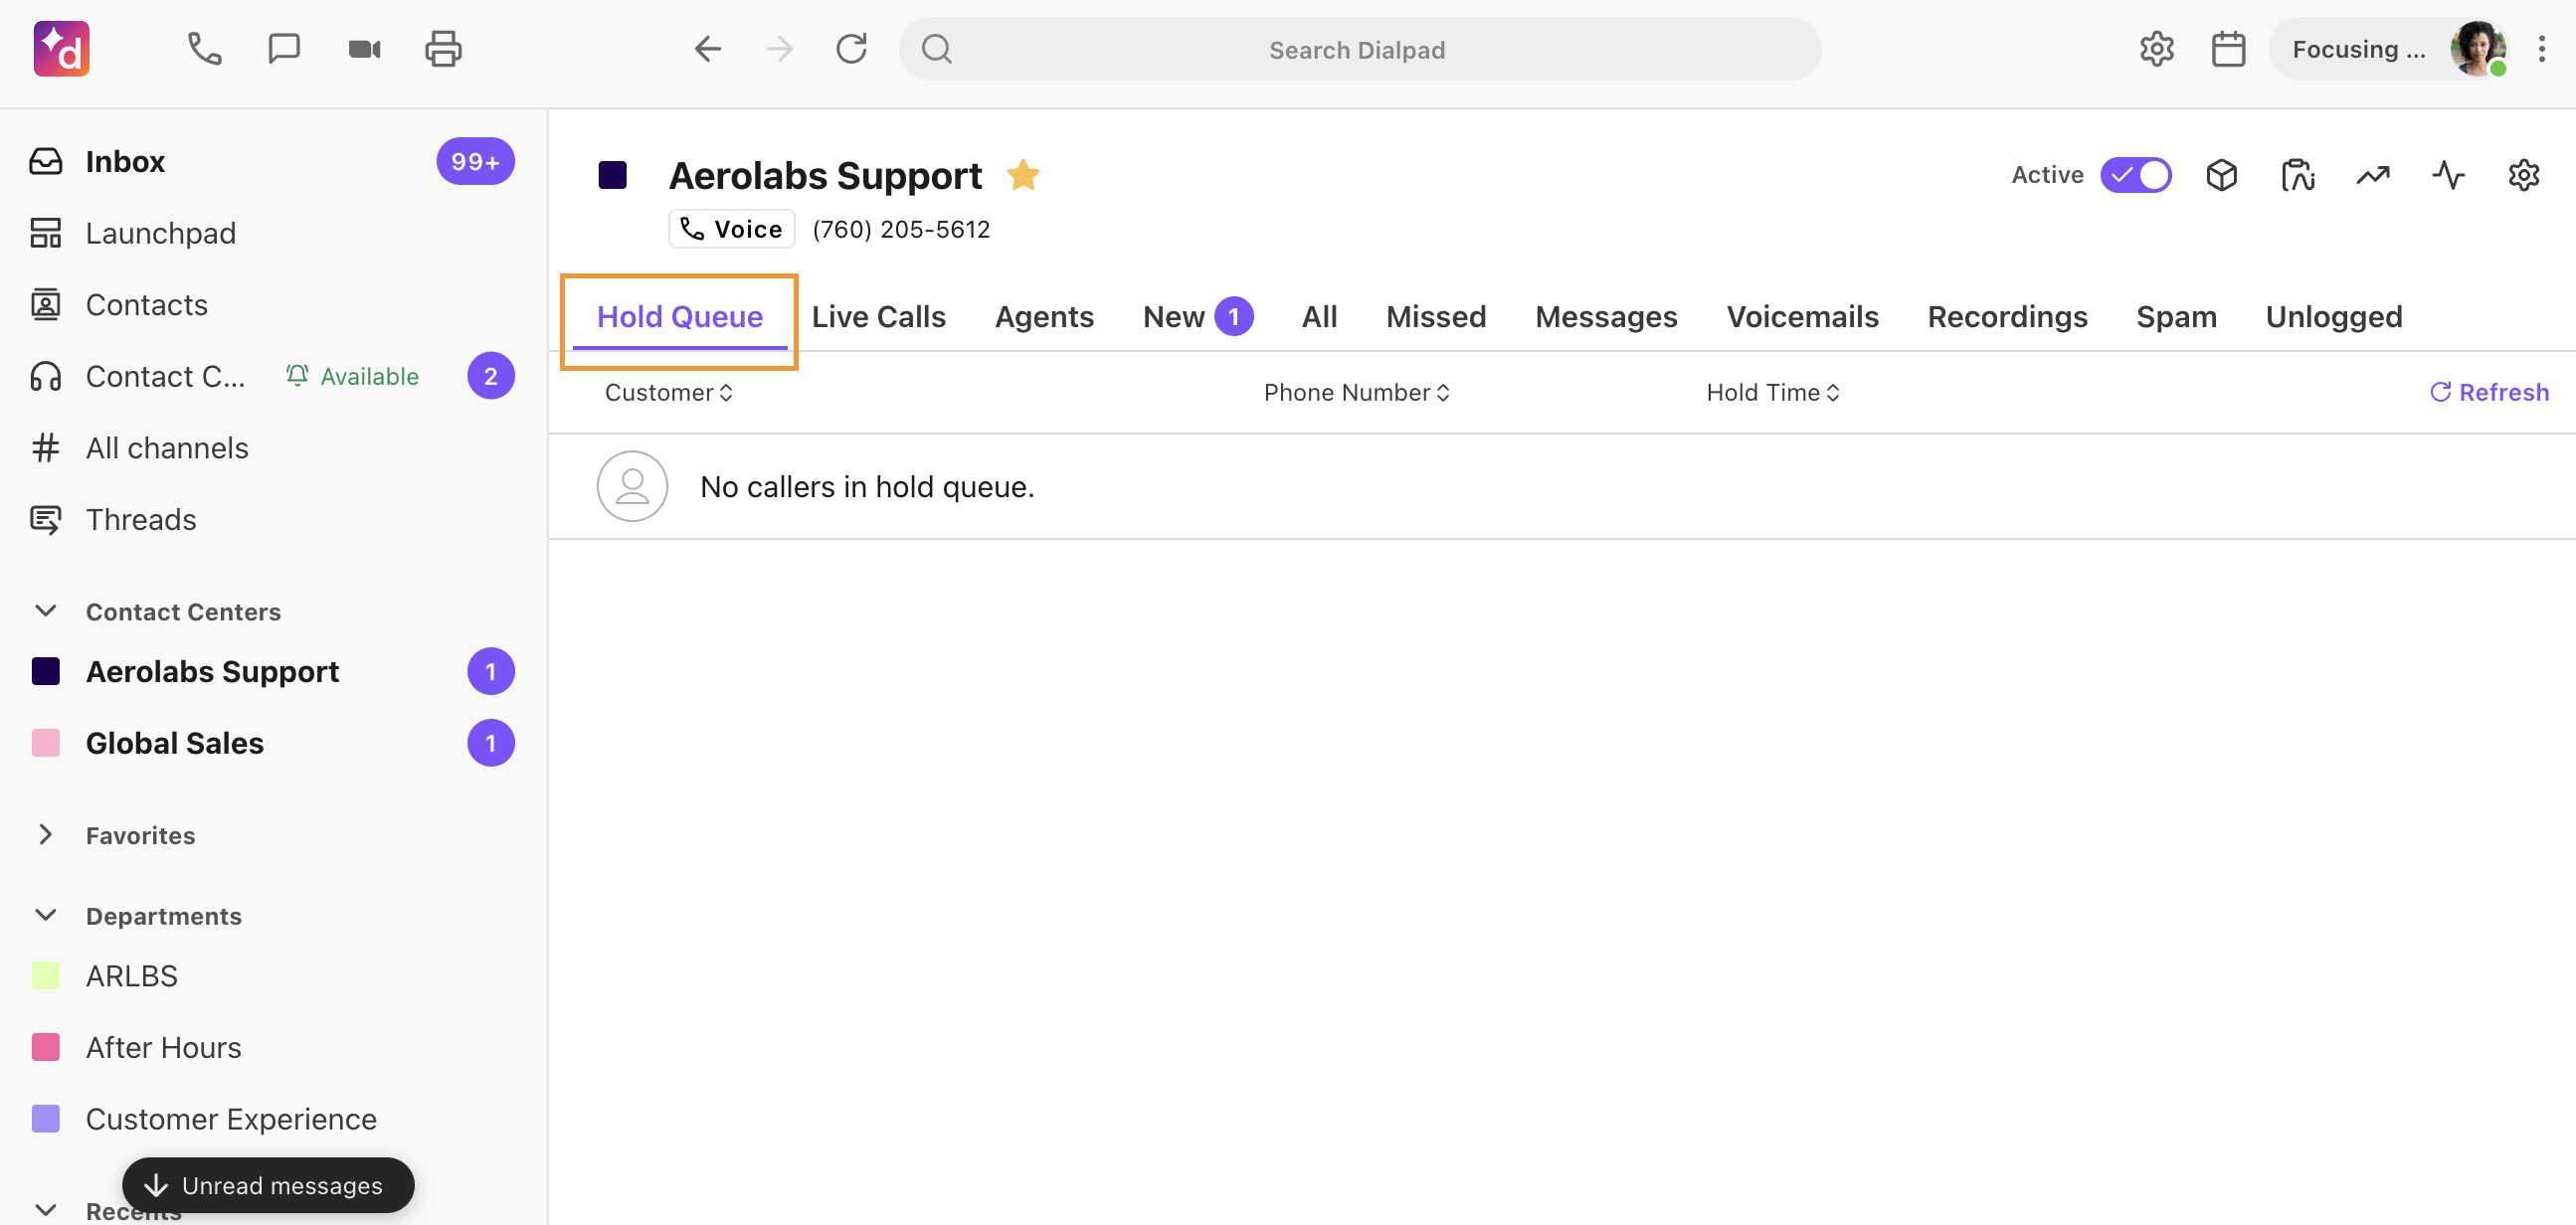This screenshot has width=2576, height=1225.
Task: Jump to Unread messages
Action: click(268, 1186)
